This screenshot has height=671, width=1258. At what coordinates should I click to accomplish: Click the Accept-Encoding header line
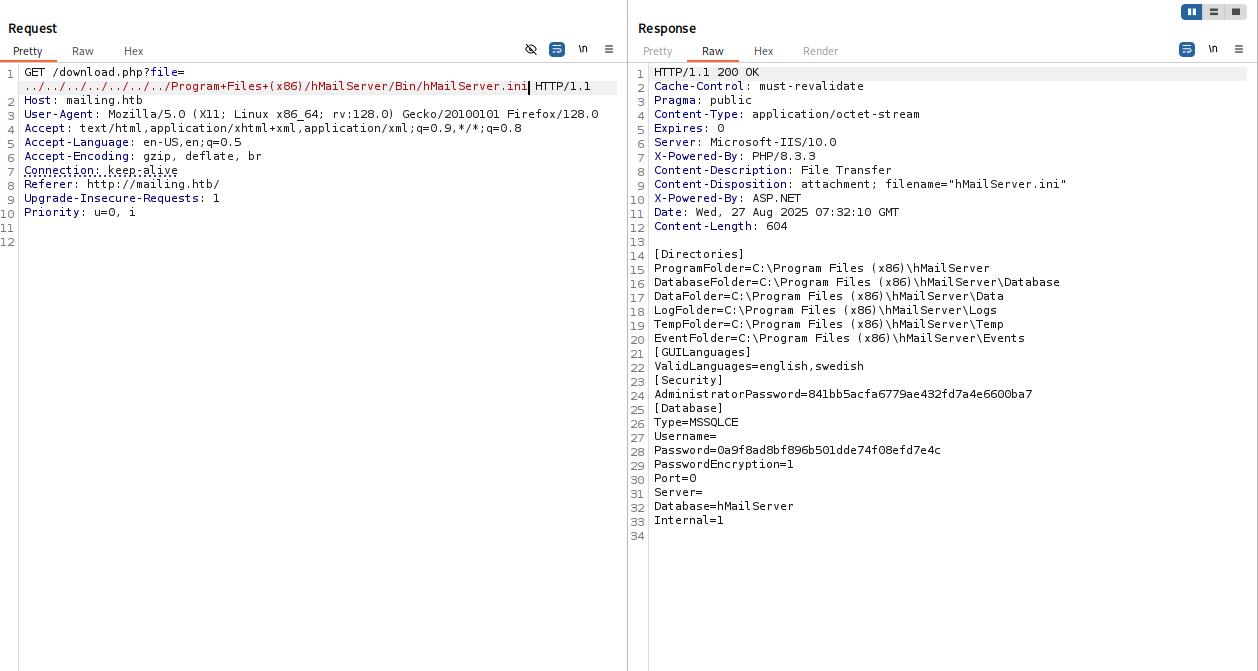143,156
